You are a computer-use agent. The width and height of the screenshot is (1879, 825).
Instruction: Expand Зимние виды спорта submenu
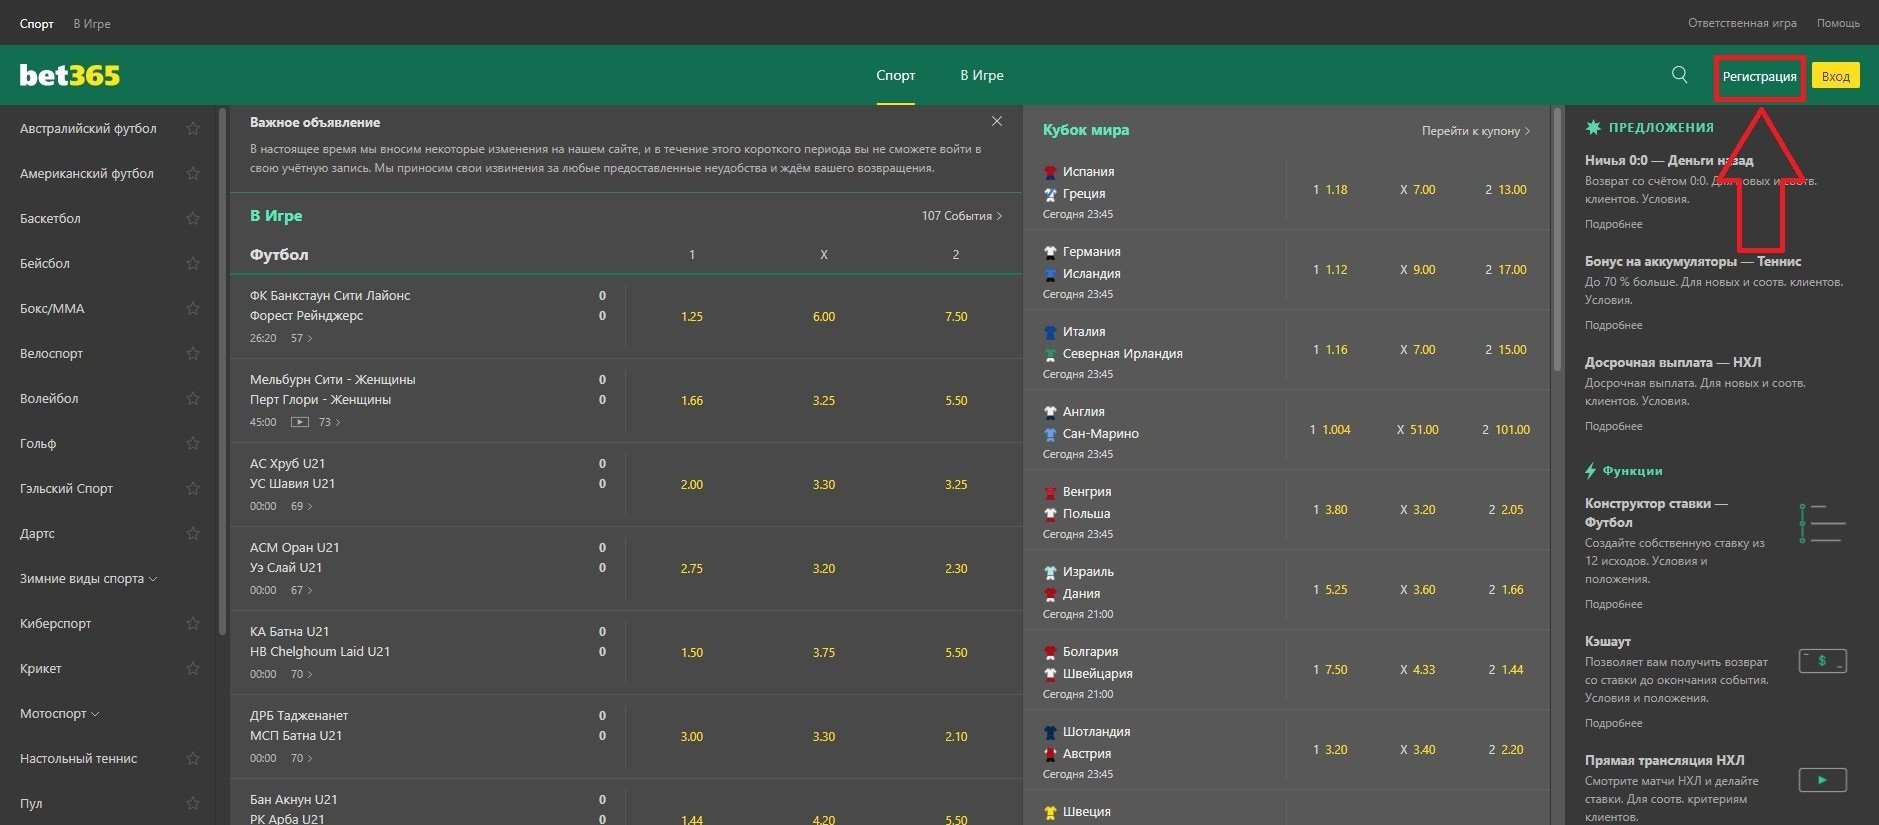pos(88,579)
